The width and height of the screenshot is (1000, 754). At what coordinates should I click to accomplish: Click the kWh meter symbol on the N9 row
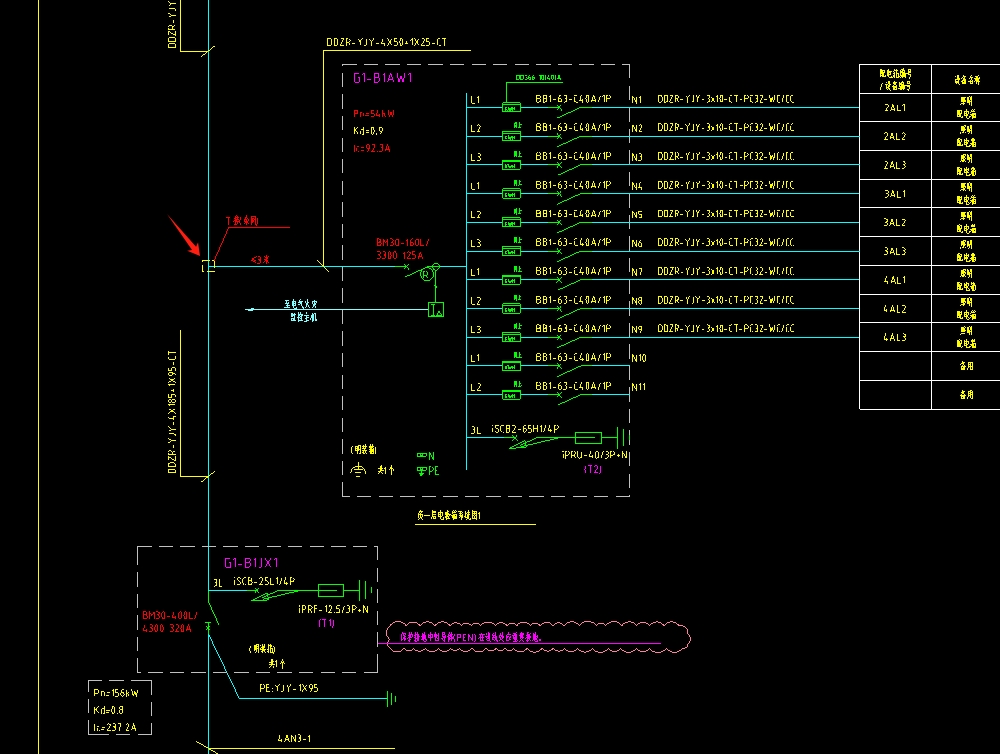[511, 337]
